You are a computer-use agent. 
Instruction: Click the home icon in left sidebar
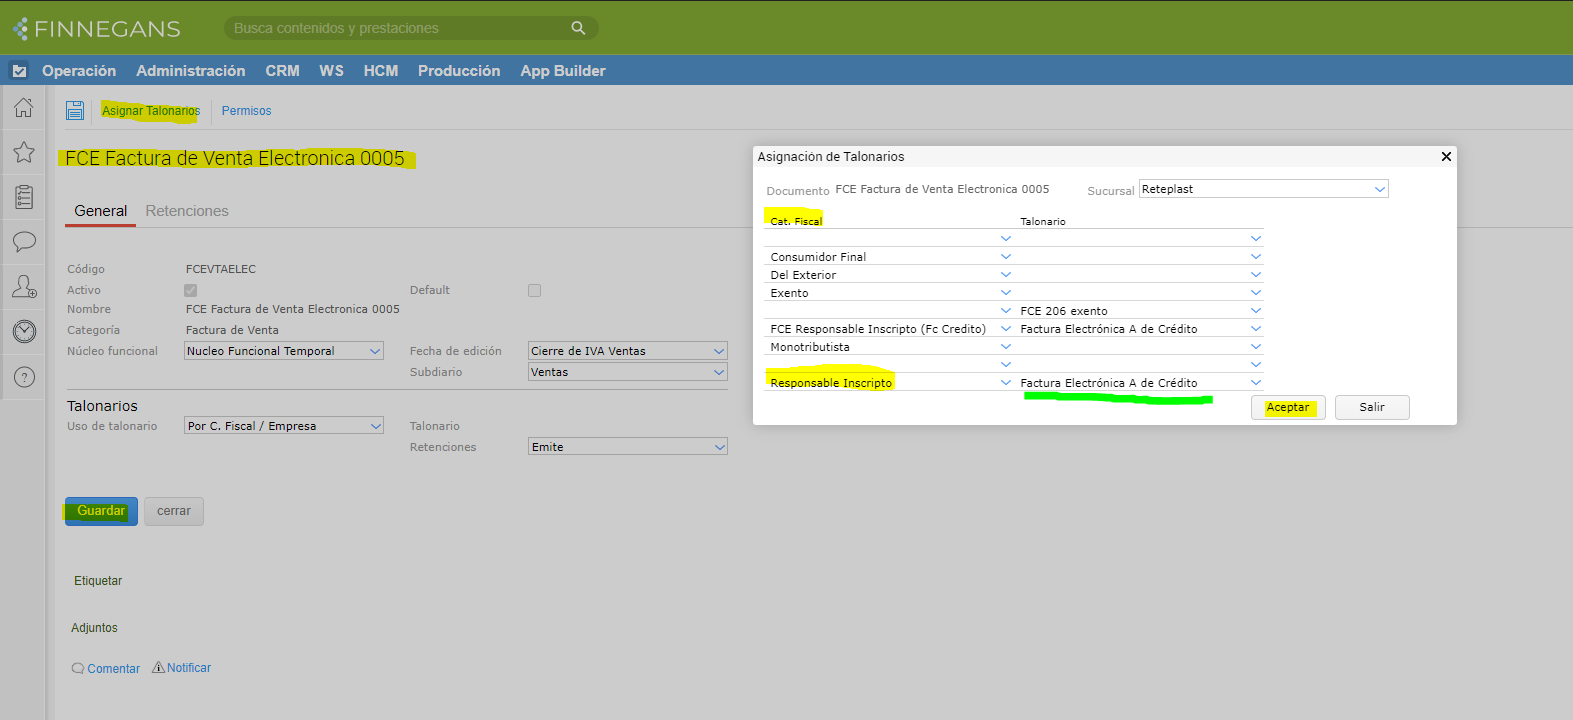pos(24,108)
